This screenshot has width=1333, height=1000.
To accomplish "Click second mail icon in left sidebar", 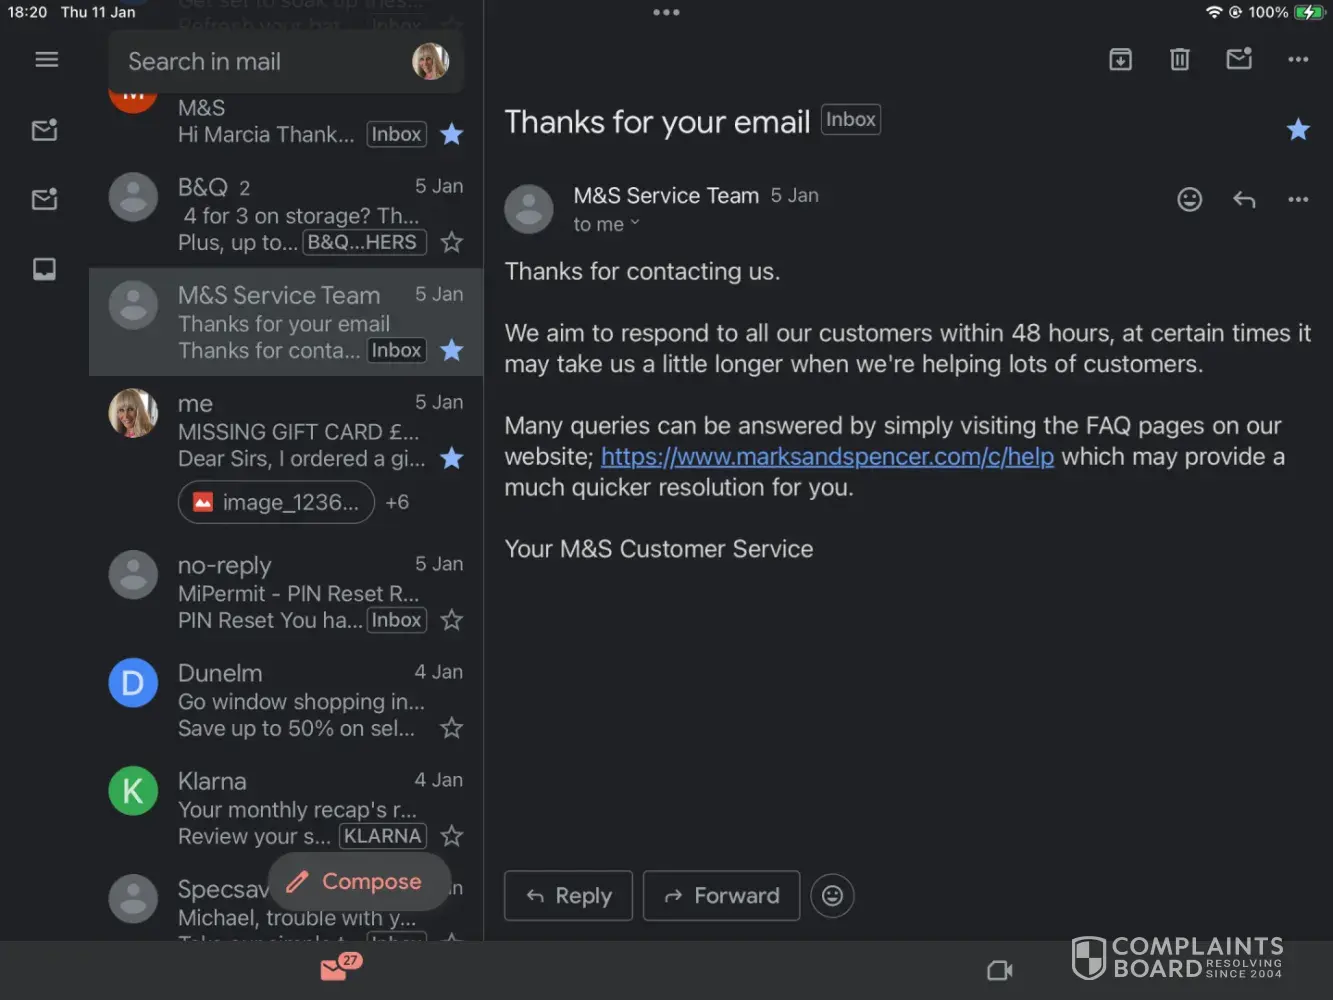I will click(x=45, y=199).
